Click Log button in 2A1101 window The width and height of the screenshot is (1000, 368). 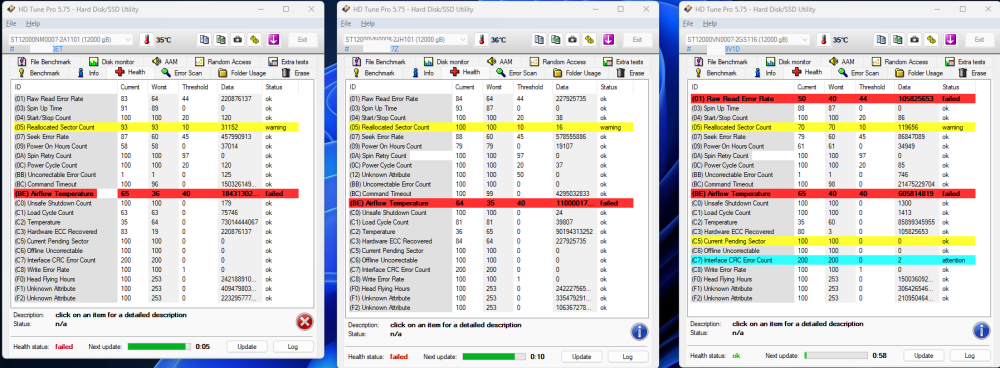pyautogui.click(x=293, y=346)
